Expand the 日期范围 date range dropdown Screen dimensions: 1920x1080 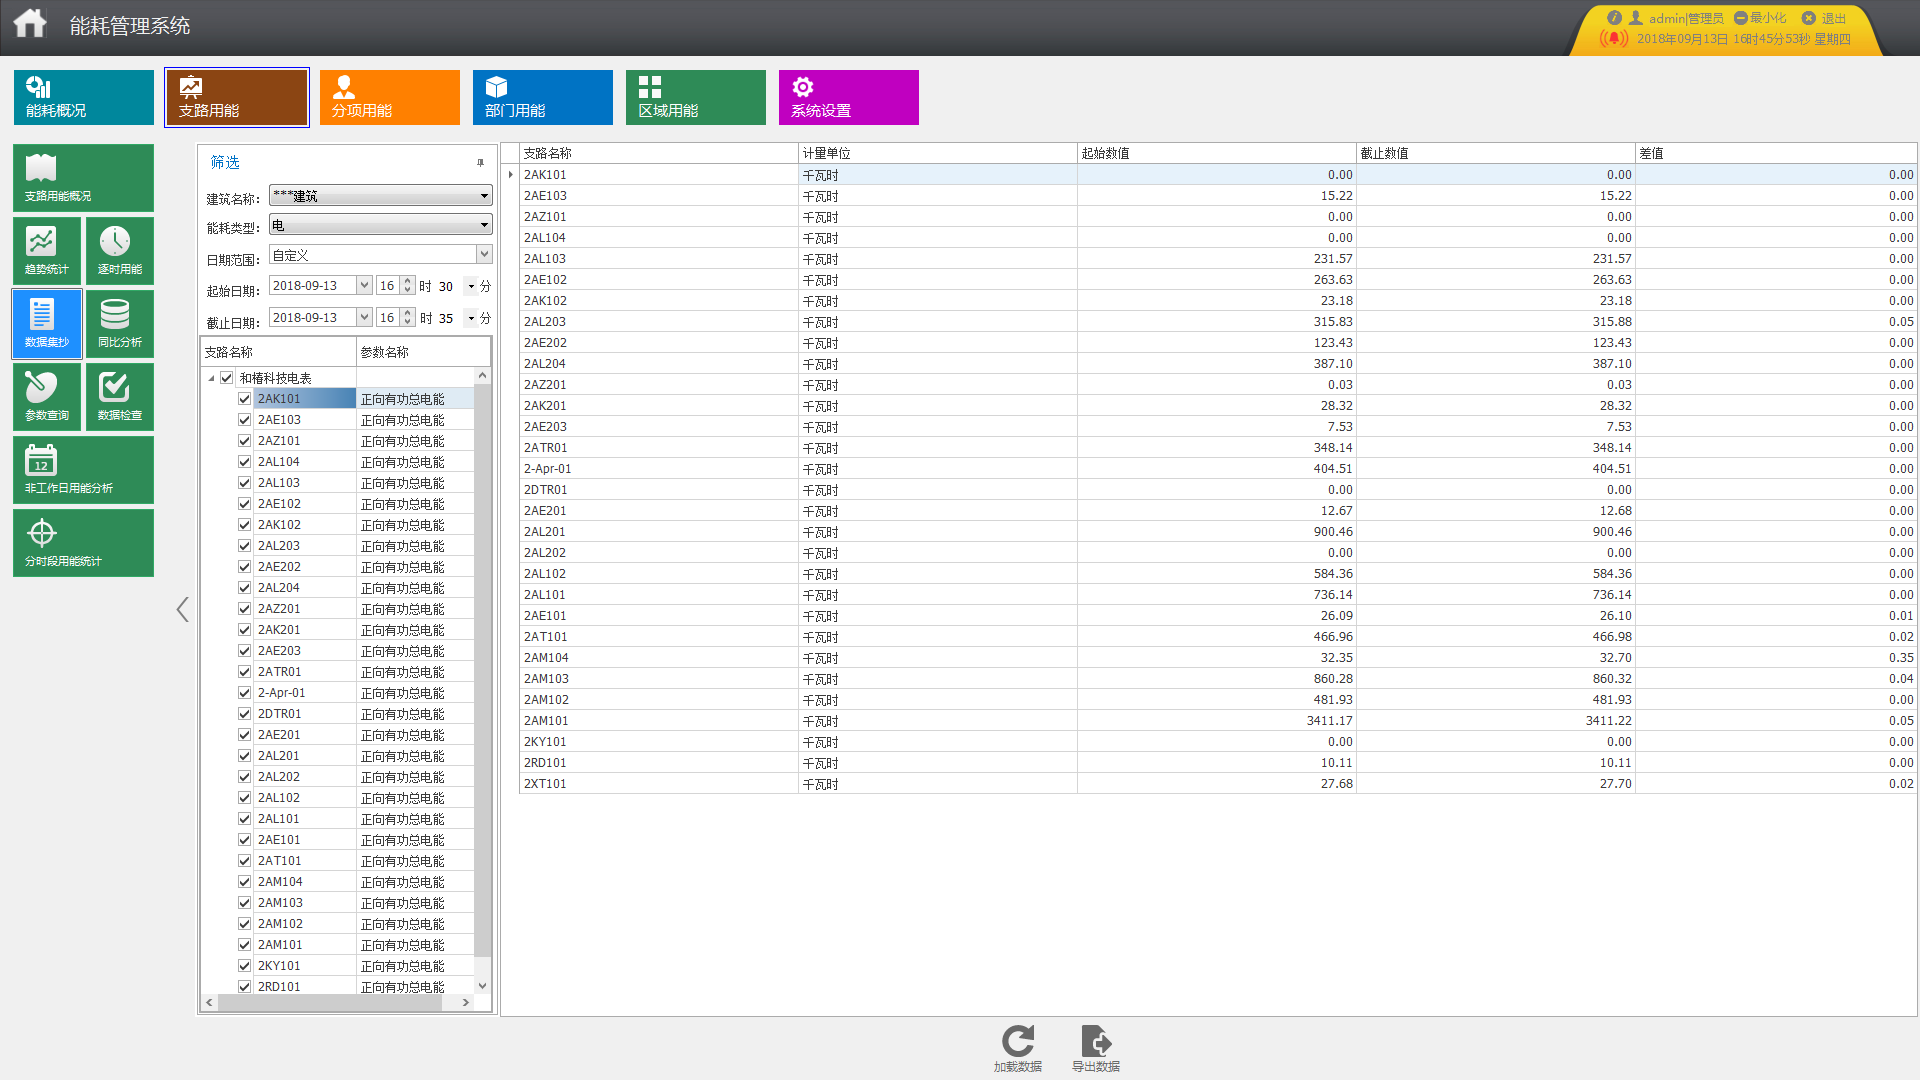(484, 255)
